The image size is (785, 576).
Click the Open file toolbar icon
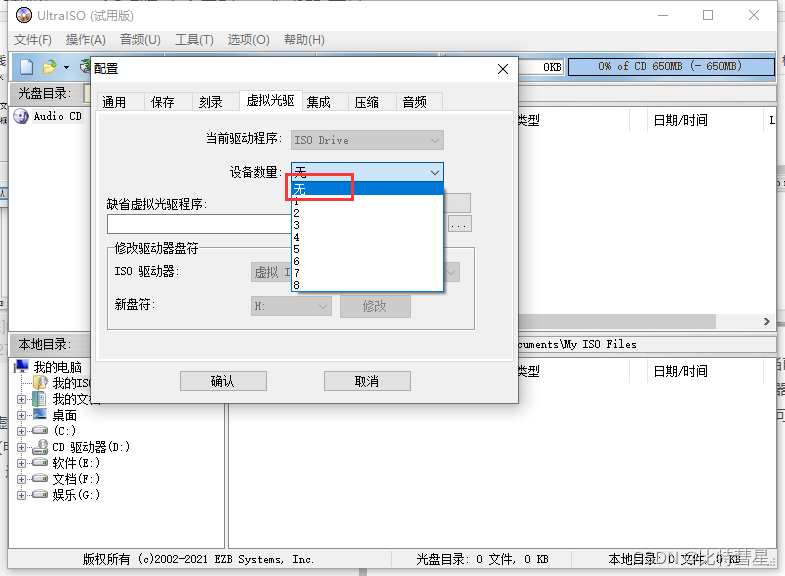(50, 67)
